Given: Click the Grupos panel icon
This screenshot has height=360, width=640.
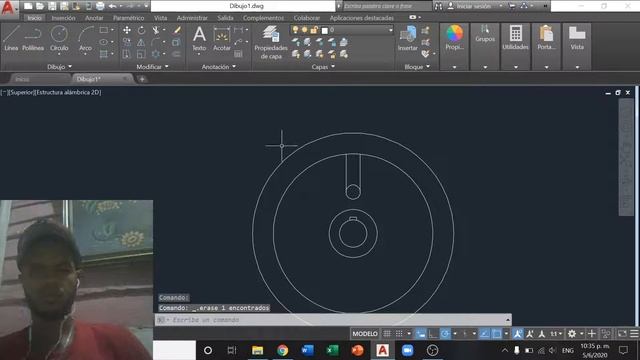Looking at the screenshot, I should click(485, 34).
